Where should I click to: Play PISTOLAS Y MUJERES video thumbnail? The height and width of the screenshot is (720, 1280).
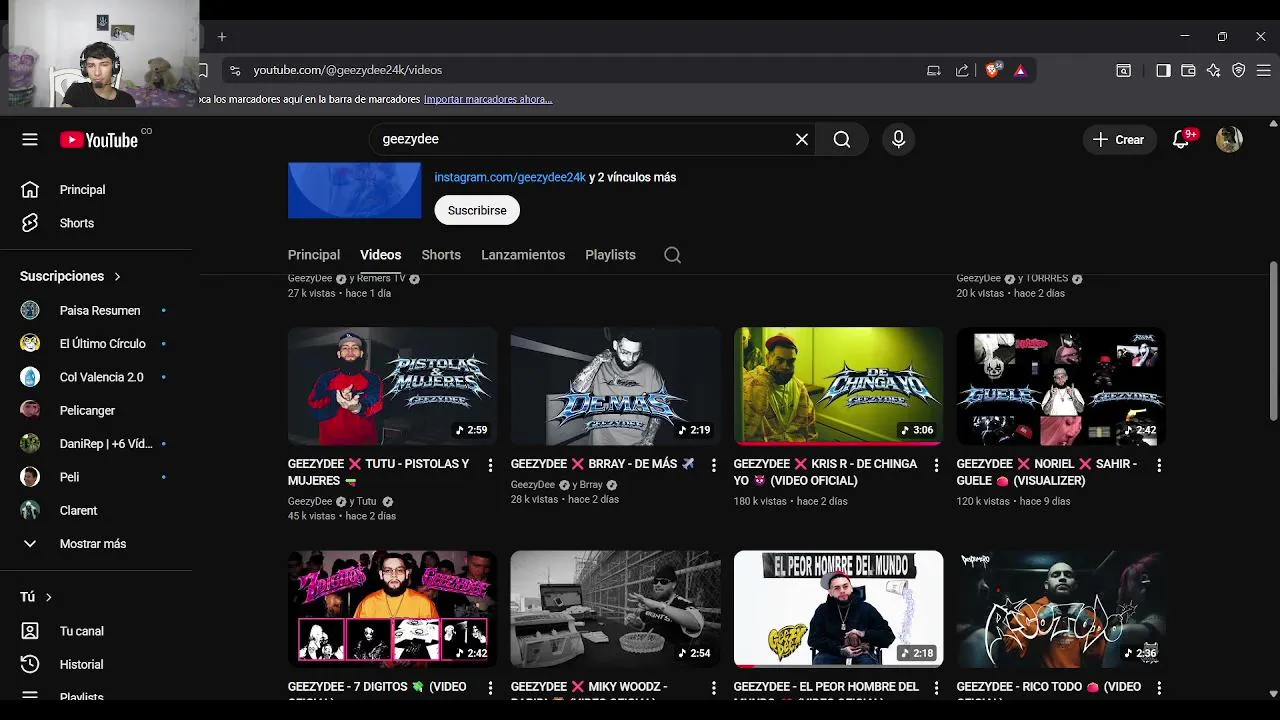click(x=392, y=386)
